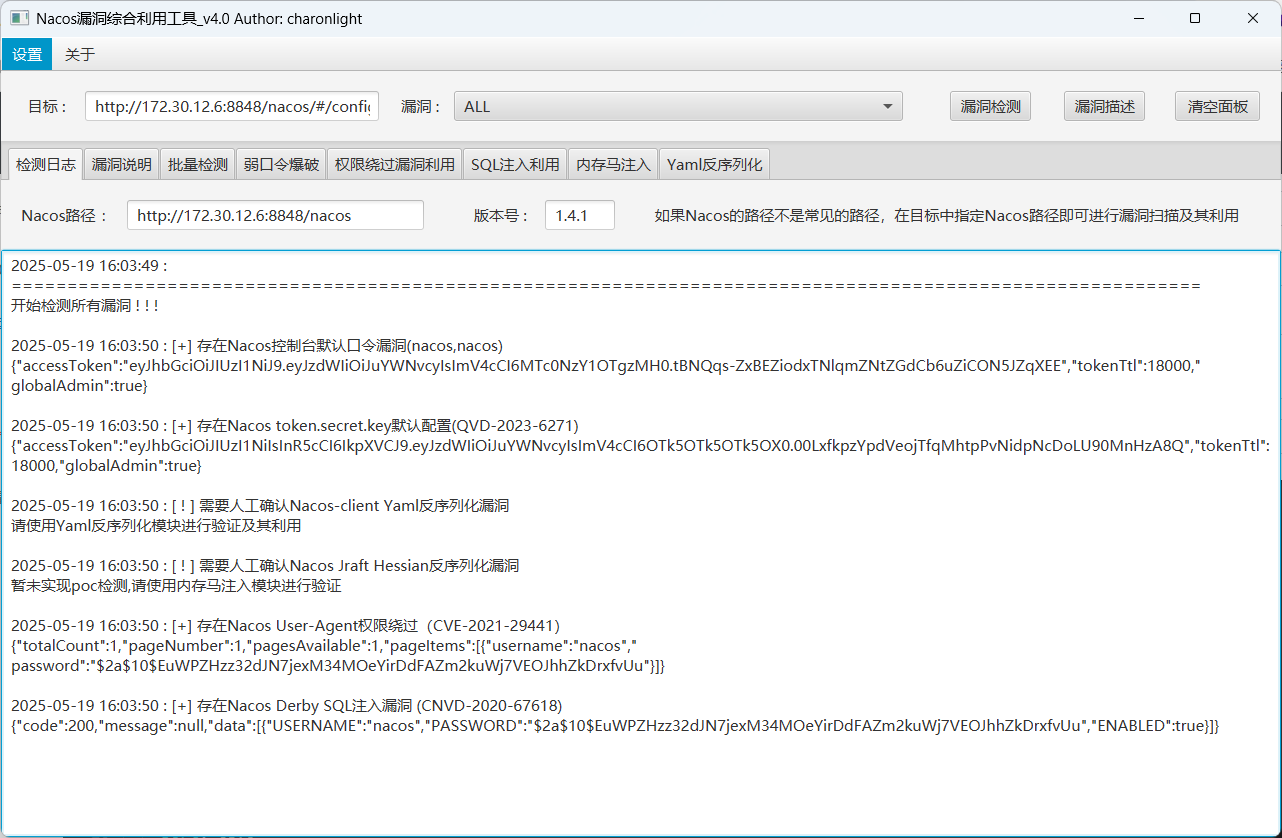Image resolution: width=1282 pixels, height=838 pixels.
Task: Click the Derby SQL注入漏洞 CNVD-2020-67618 log line
Action: 287,705
